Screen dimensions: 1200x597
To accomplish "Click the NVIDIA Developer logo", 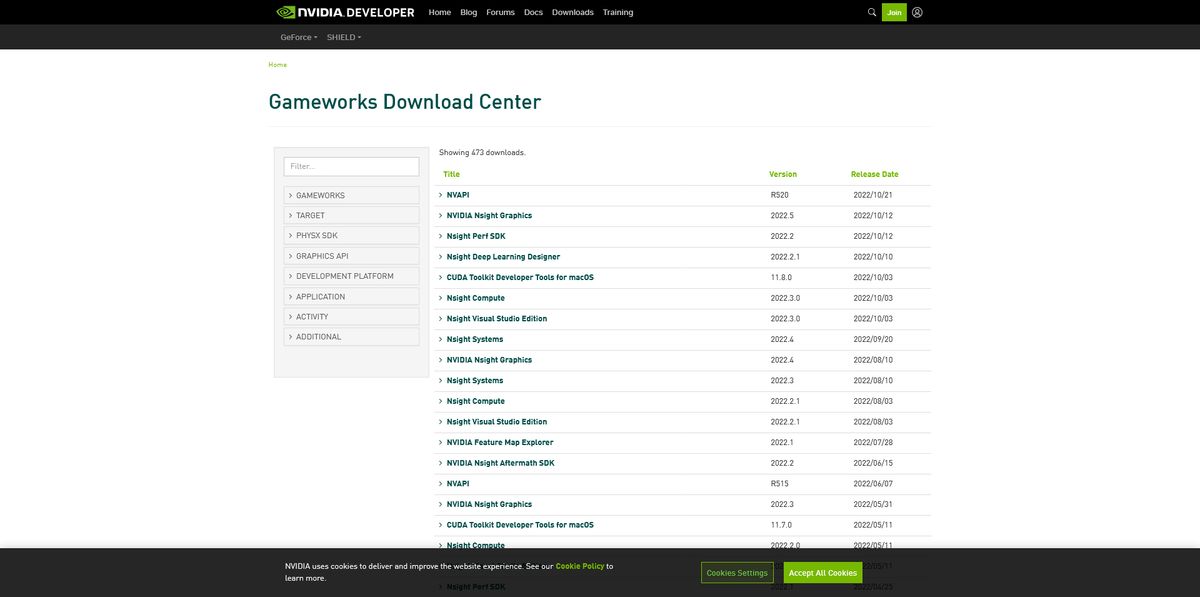I will [x=345, y=10].
